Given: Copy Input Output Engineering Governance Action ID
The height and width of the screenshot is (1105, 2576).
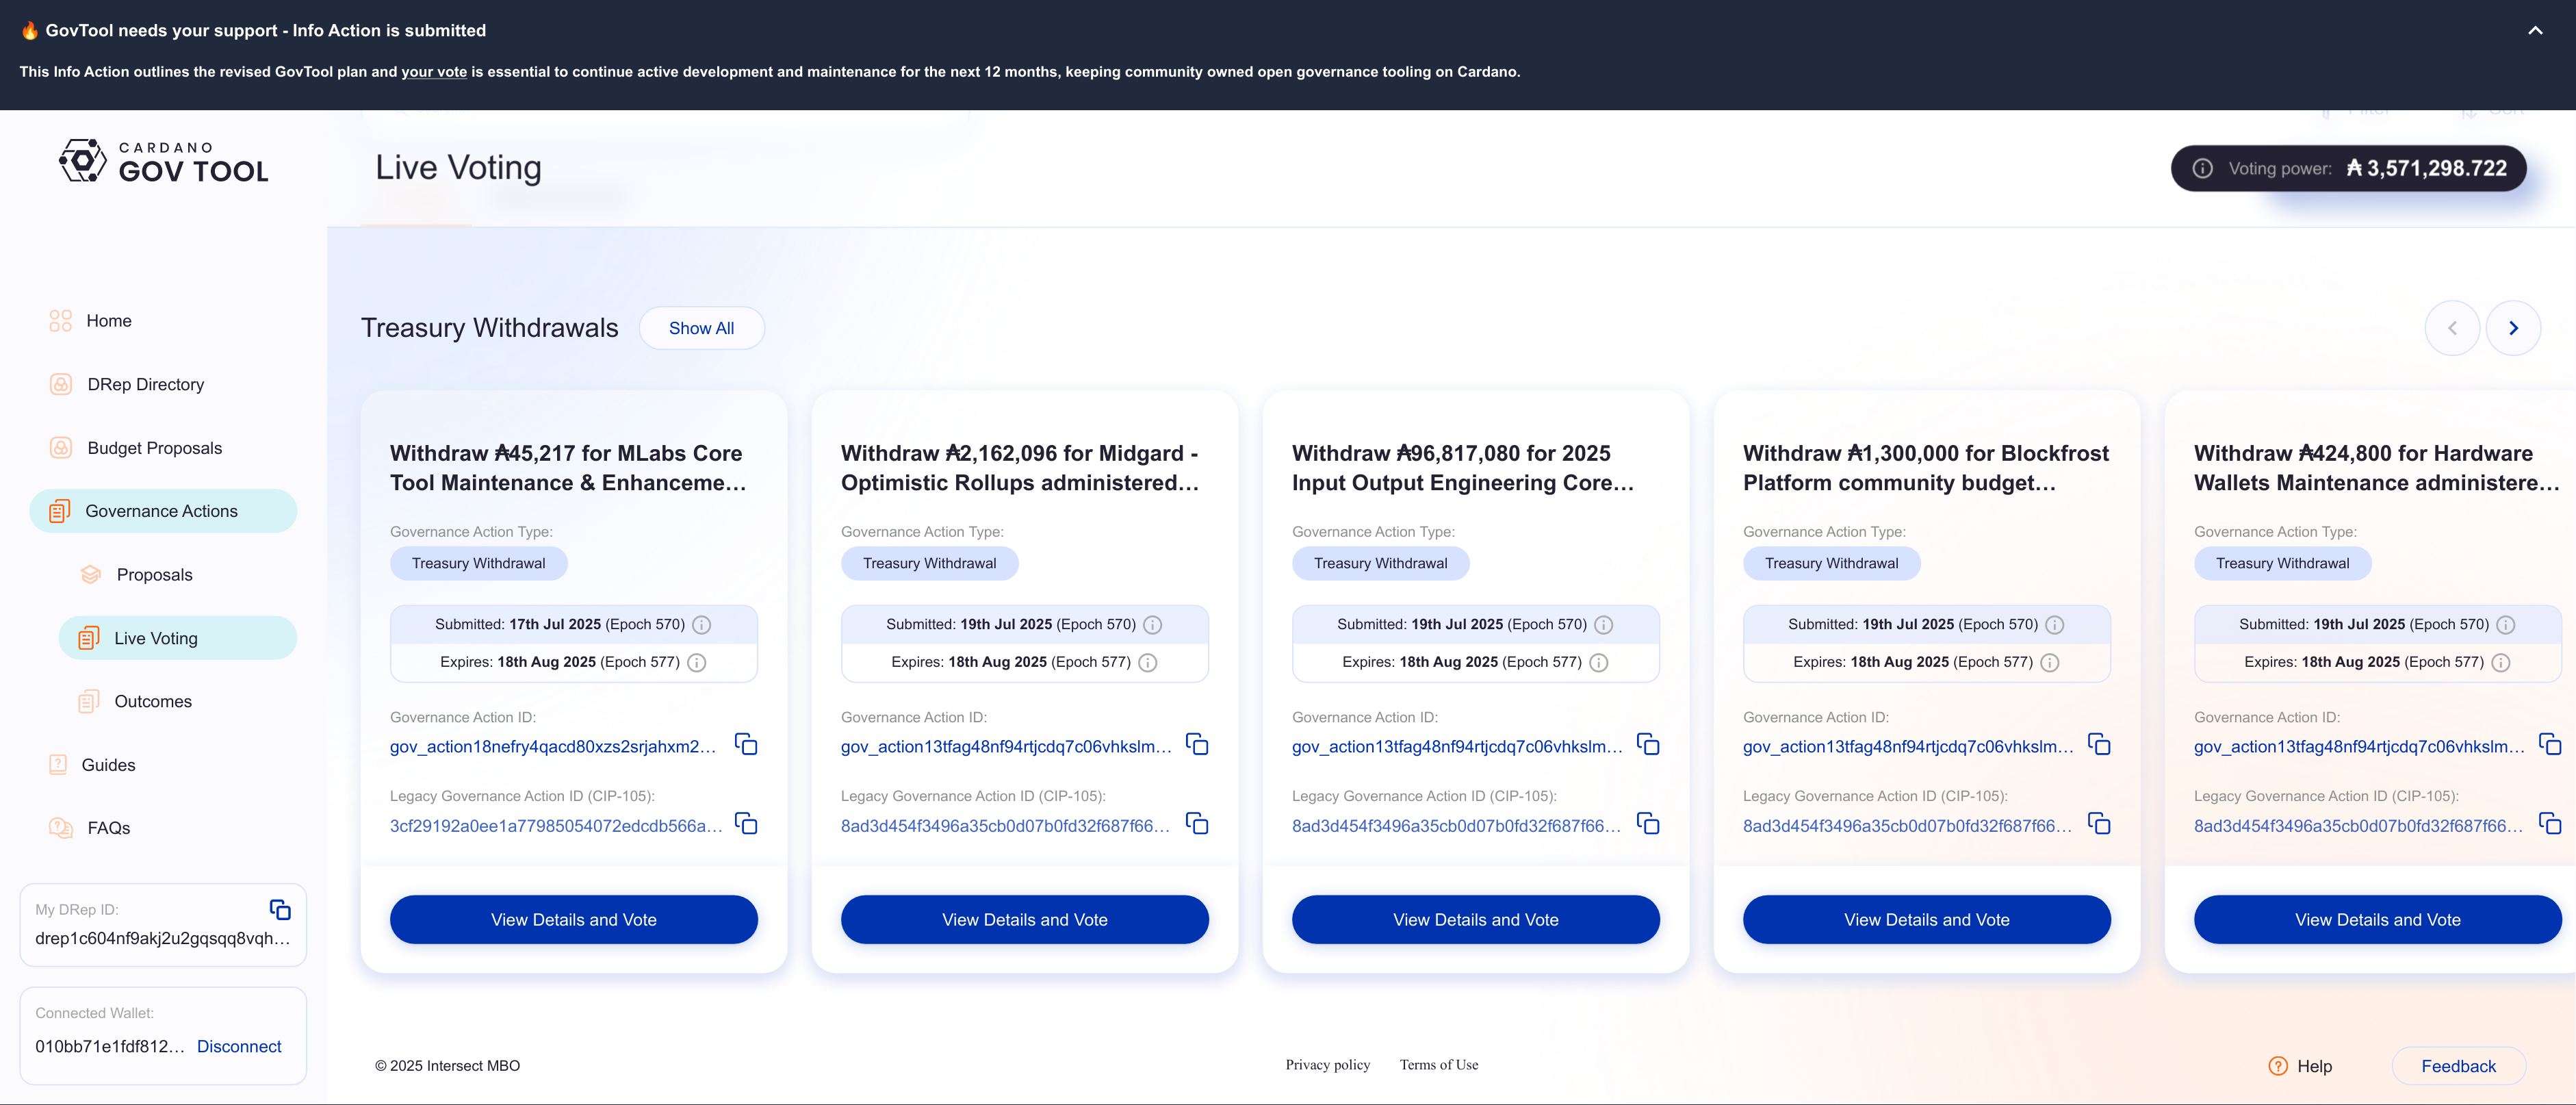Looking at the screenshot, I should 1648,745.
